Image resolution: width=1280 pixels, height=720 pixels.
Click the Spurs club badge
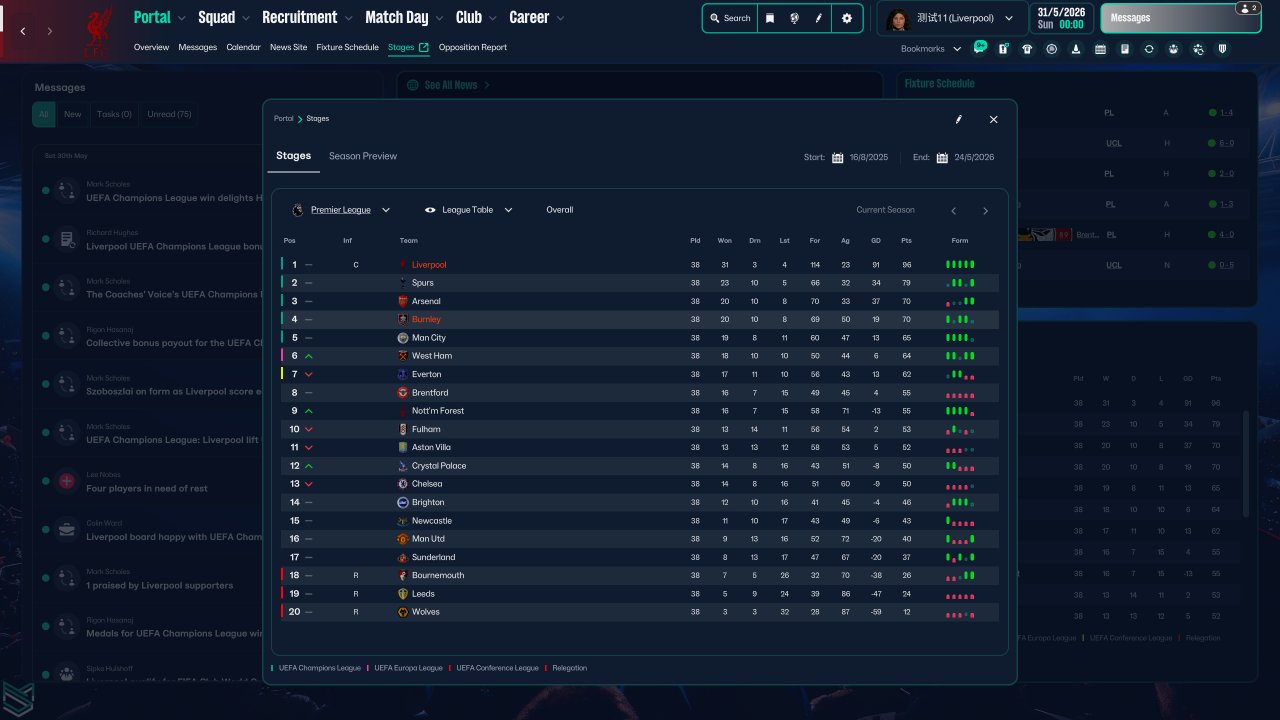point(403,283)
